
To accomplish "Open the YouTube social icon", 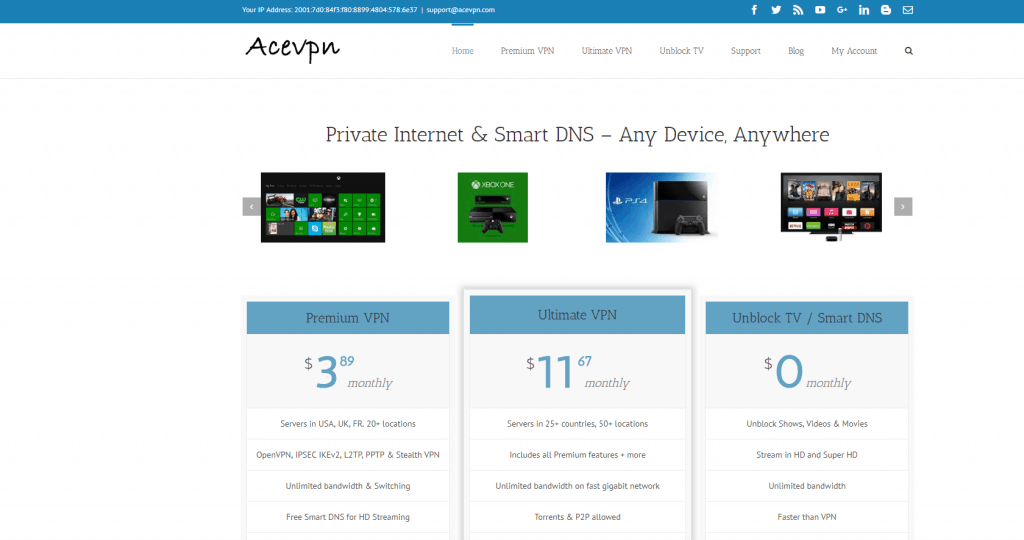I will [x=820, y=10].
